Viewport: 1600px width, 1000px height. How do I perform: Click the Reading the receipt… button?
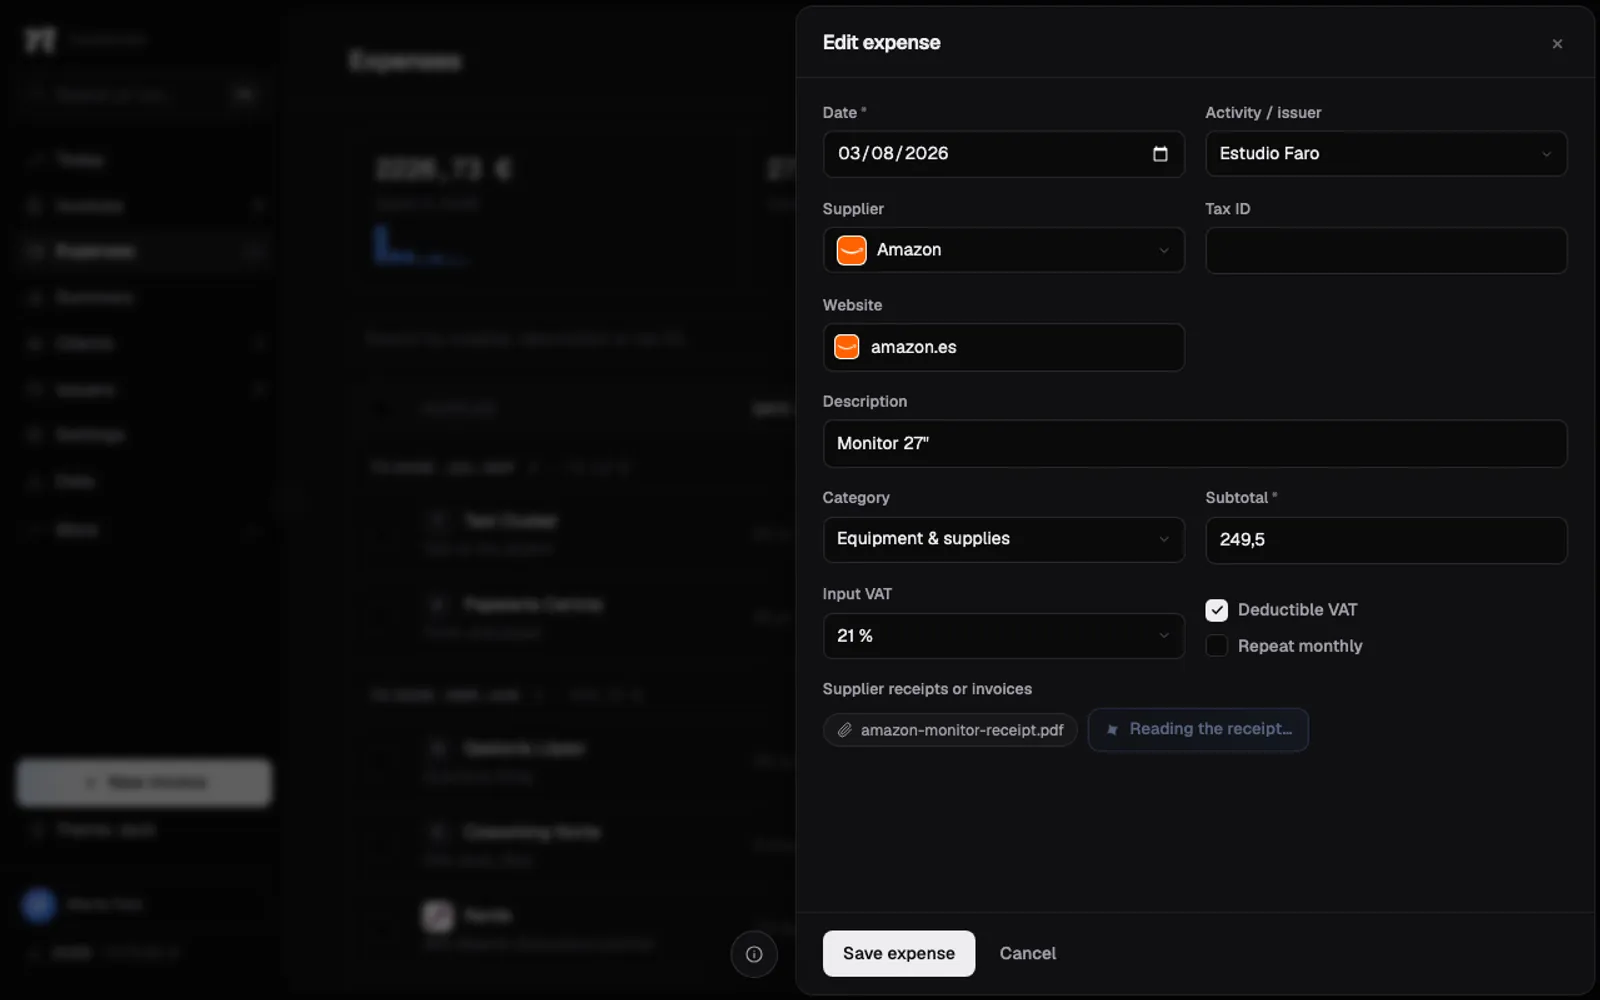1198,729
